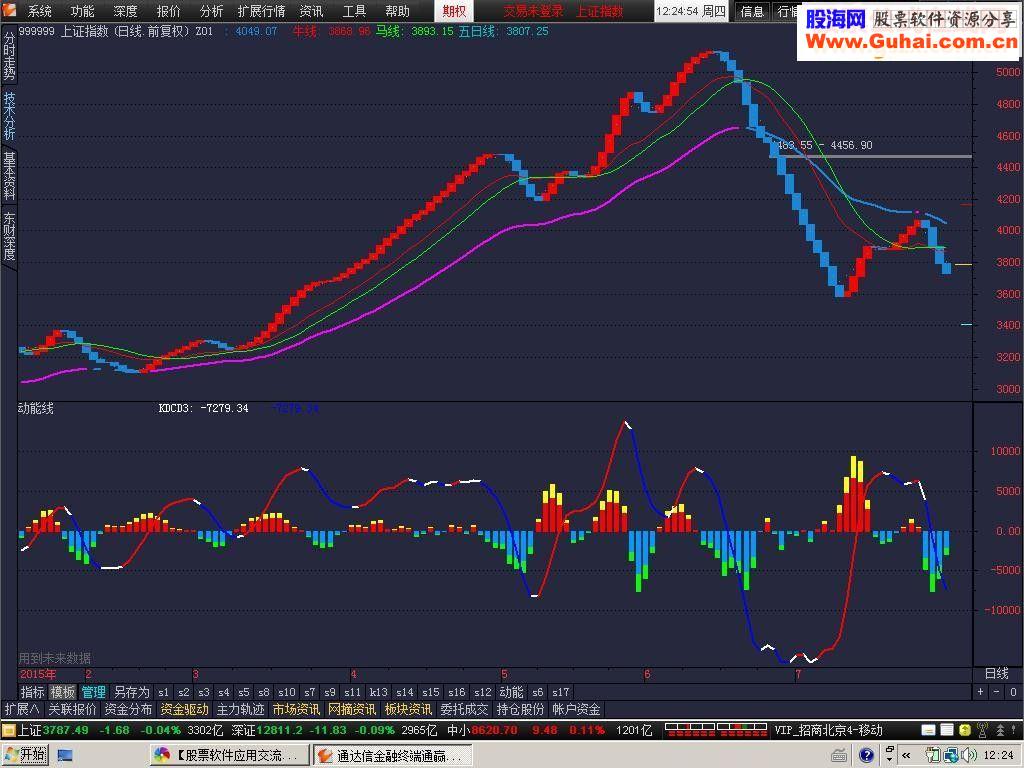Open the 报价 menu

168,10
